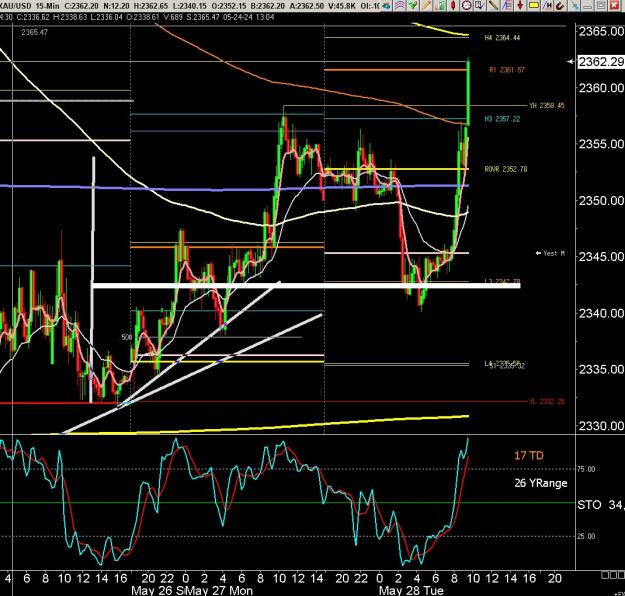Image resolution: width=625 pixels, height=596 pixels.
Task: Select the thick white vertical line
Action: point(92,279)
